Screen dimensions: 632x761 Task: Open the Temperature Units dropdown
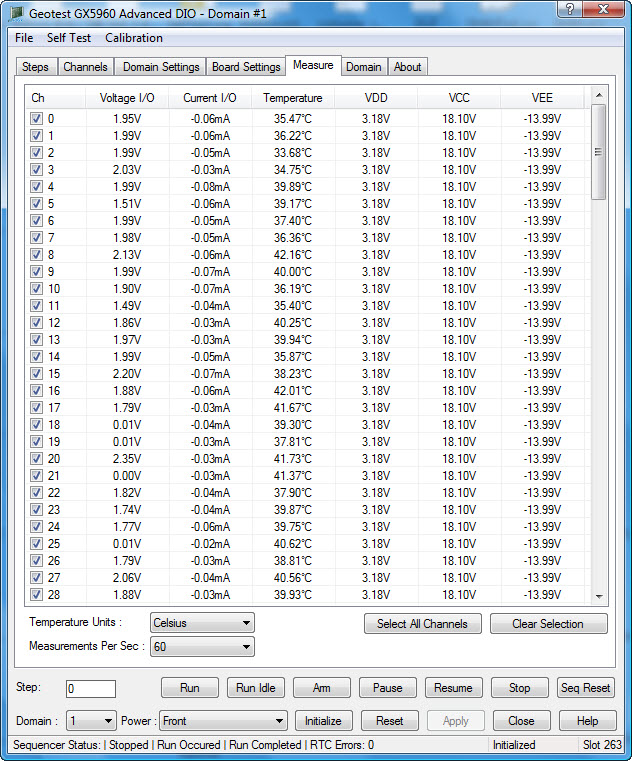click(x=202, y=623)
